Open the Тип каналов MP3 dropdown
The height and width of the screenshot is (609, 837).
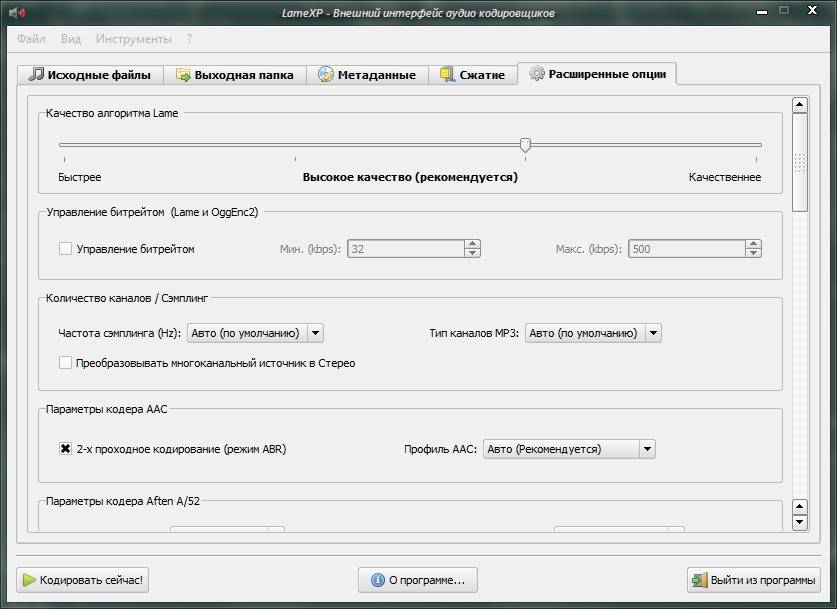coord(593,333)
